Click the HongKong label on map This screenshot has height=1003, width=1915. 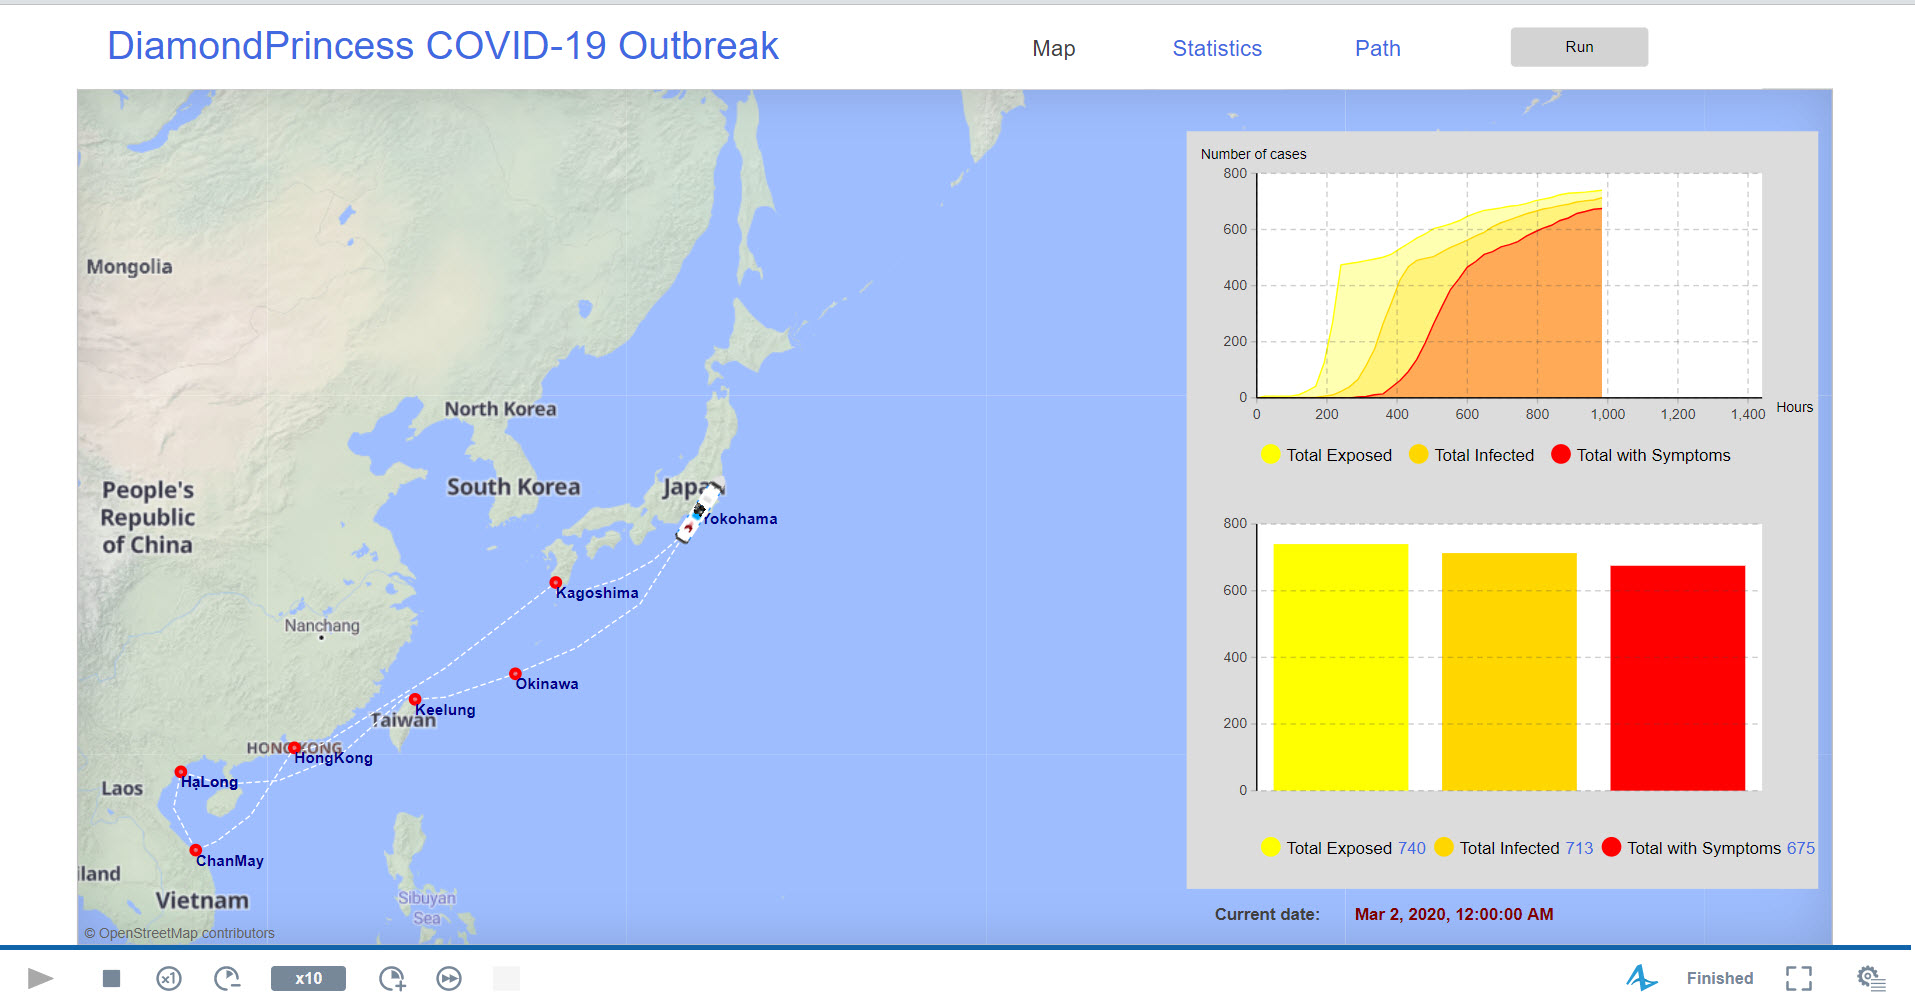pyautogui.click(x=334, y=758)
